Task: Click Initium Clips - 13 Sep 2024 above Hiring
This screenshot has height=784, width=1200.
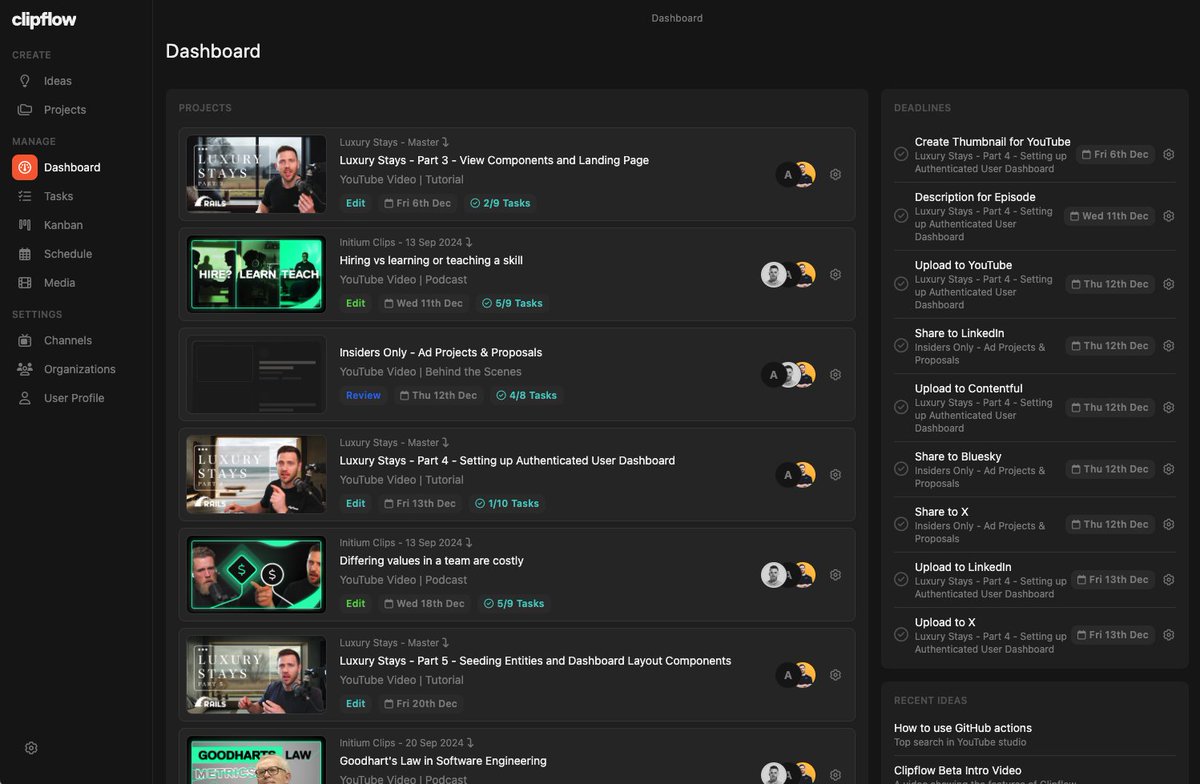Action: click(x=405, y=242)
